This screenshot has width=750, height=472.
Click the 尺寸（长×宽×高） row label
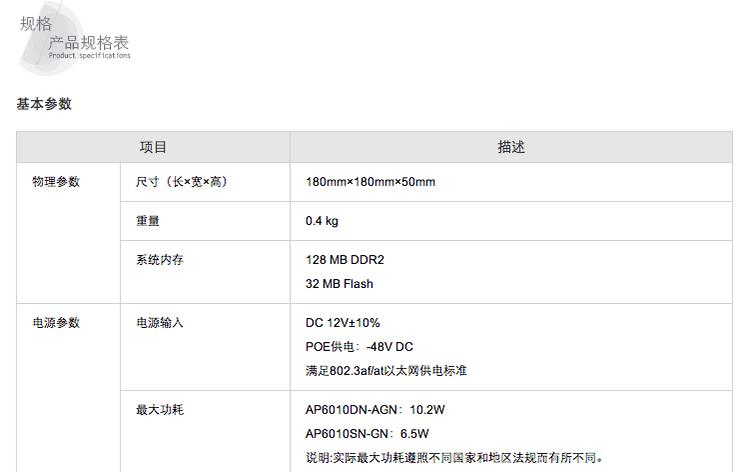pos(182,182)
